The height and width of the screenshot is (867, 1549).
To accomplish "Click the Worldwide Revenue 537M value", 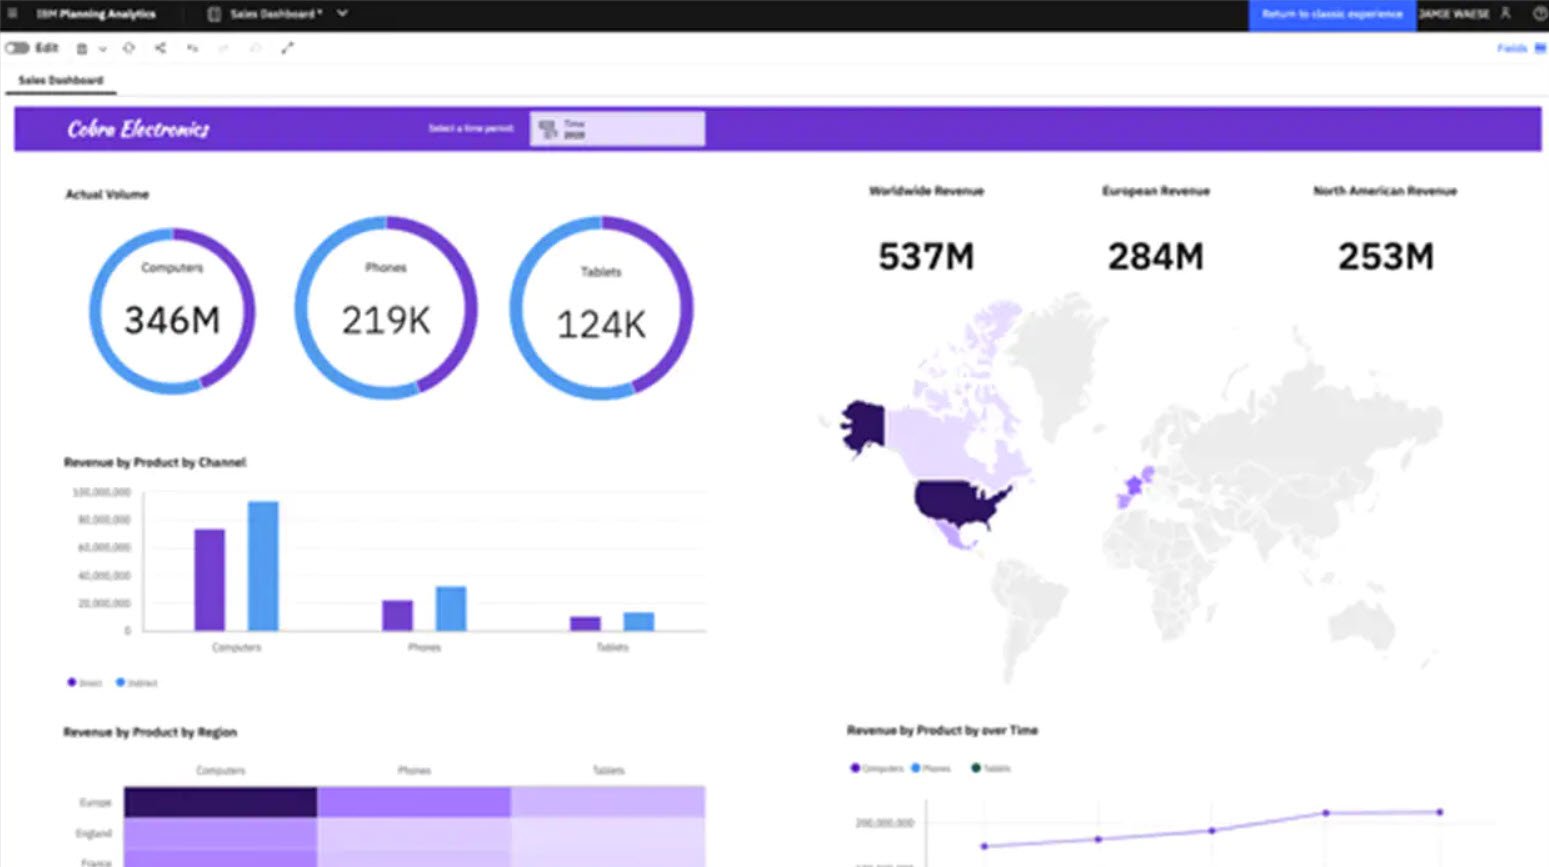I will [926, 257].
